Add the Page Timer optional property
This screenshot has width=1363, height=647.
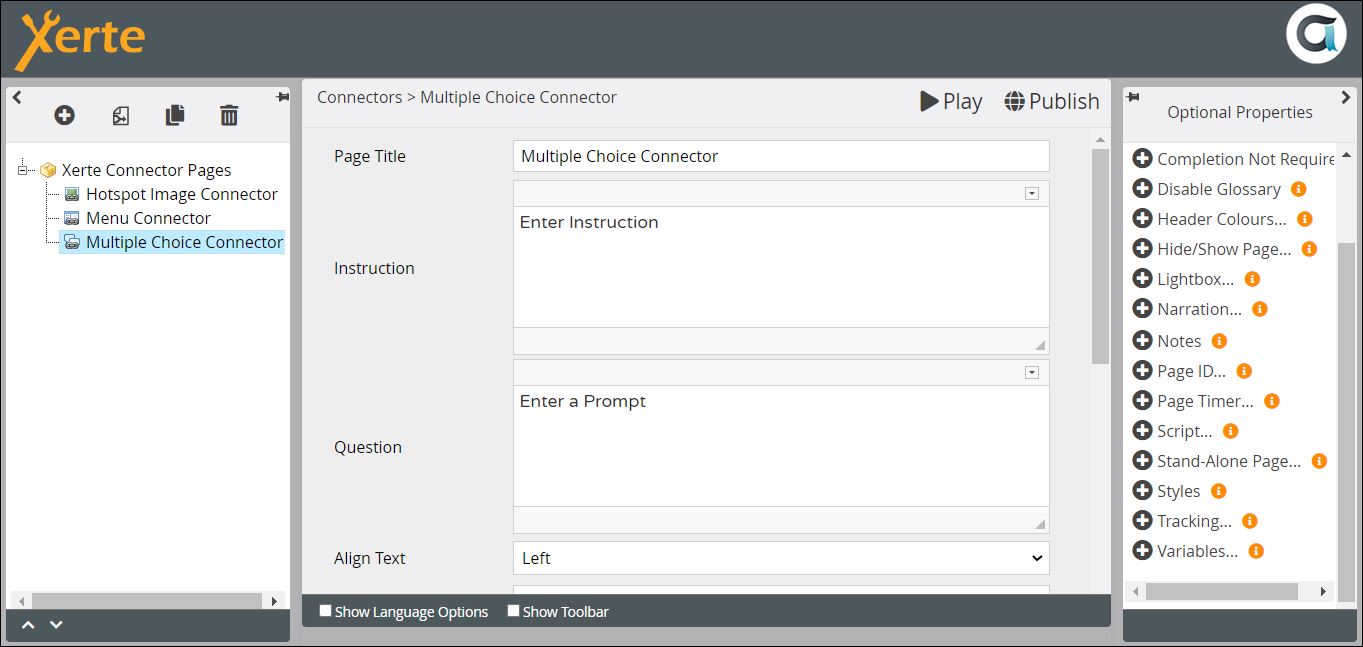[1142, 400]
